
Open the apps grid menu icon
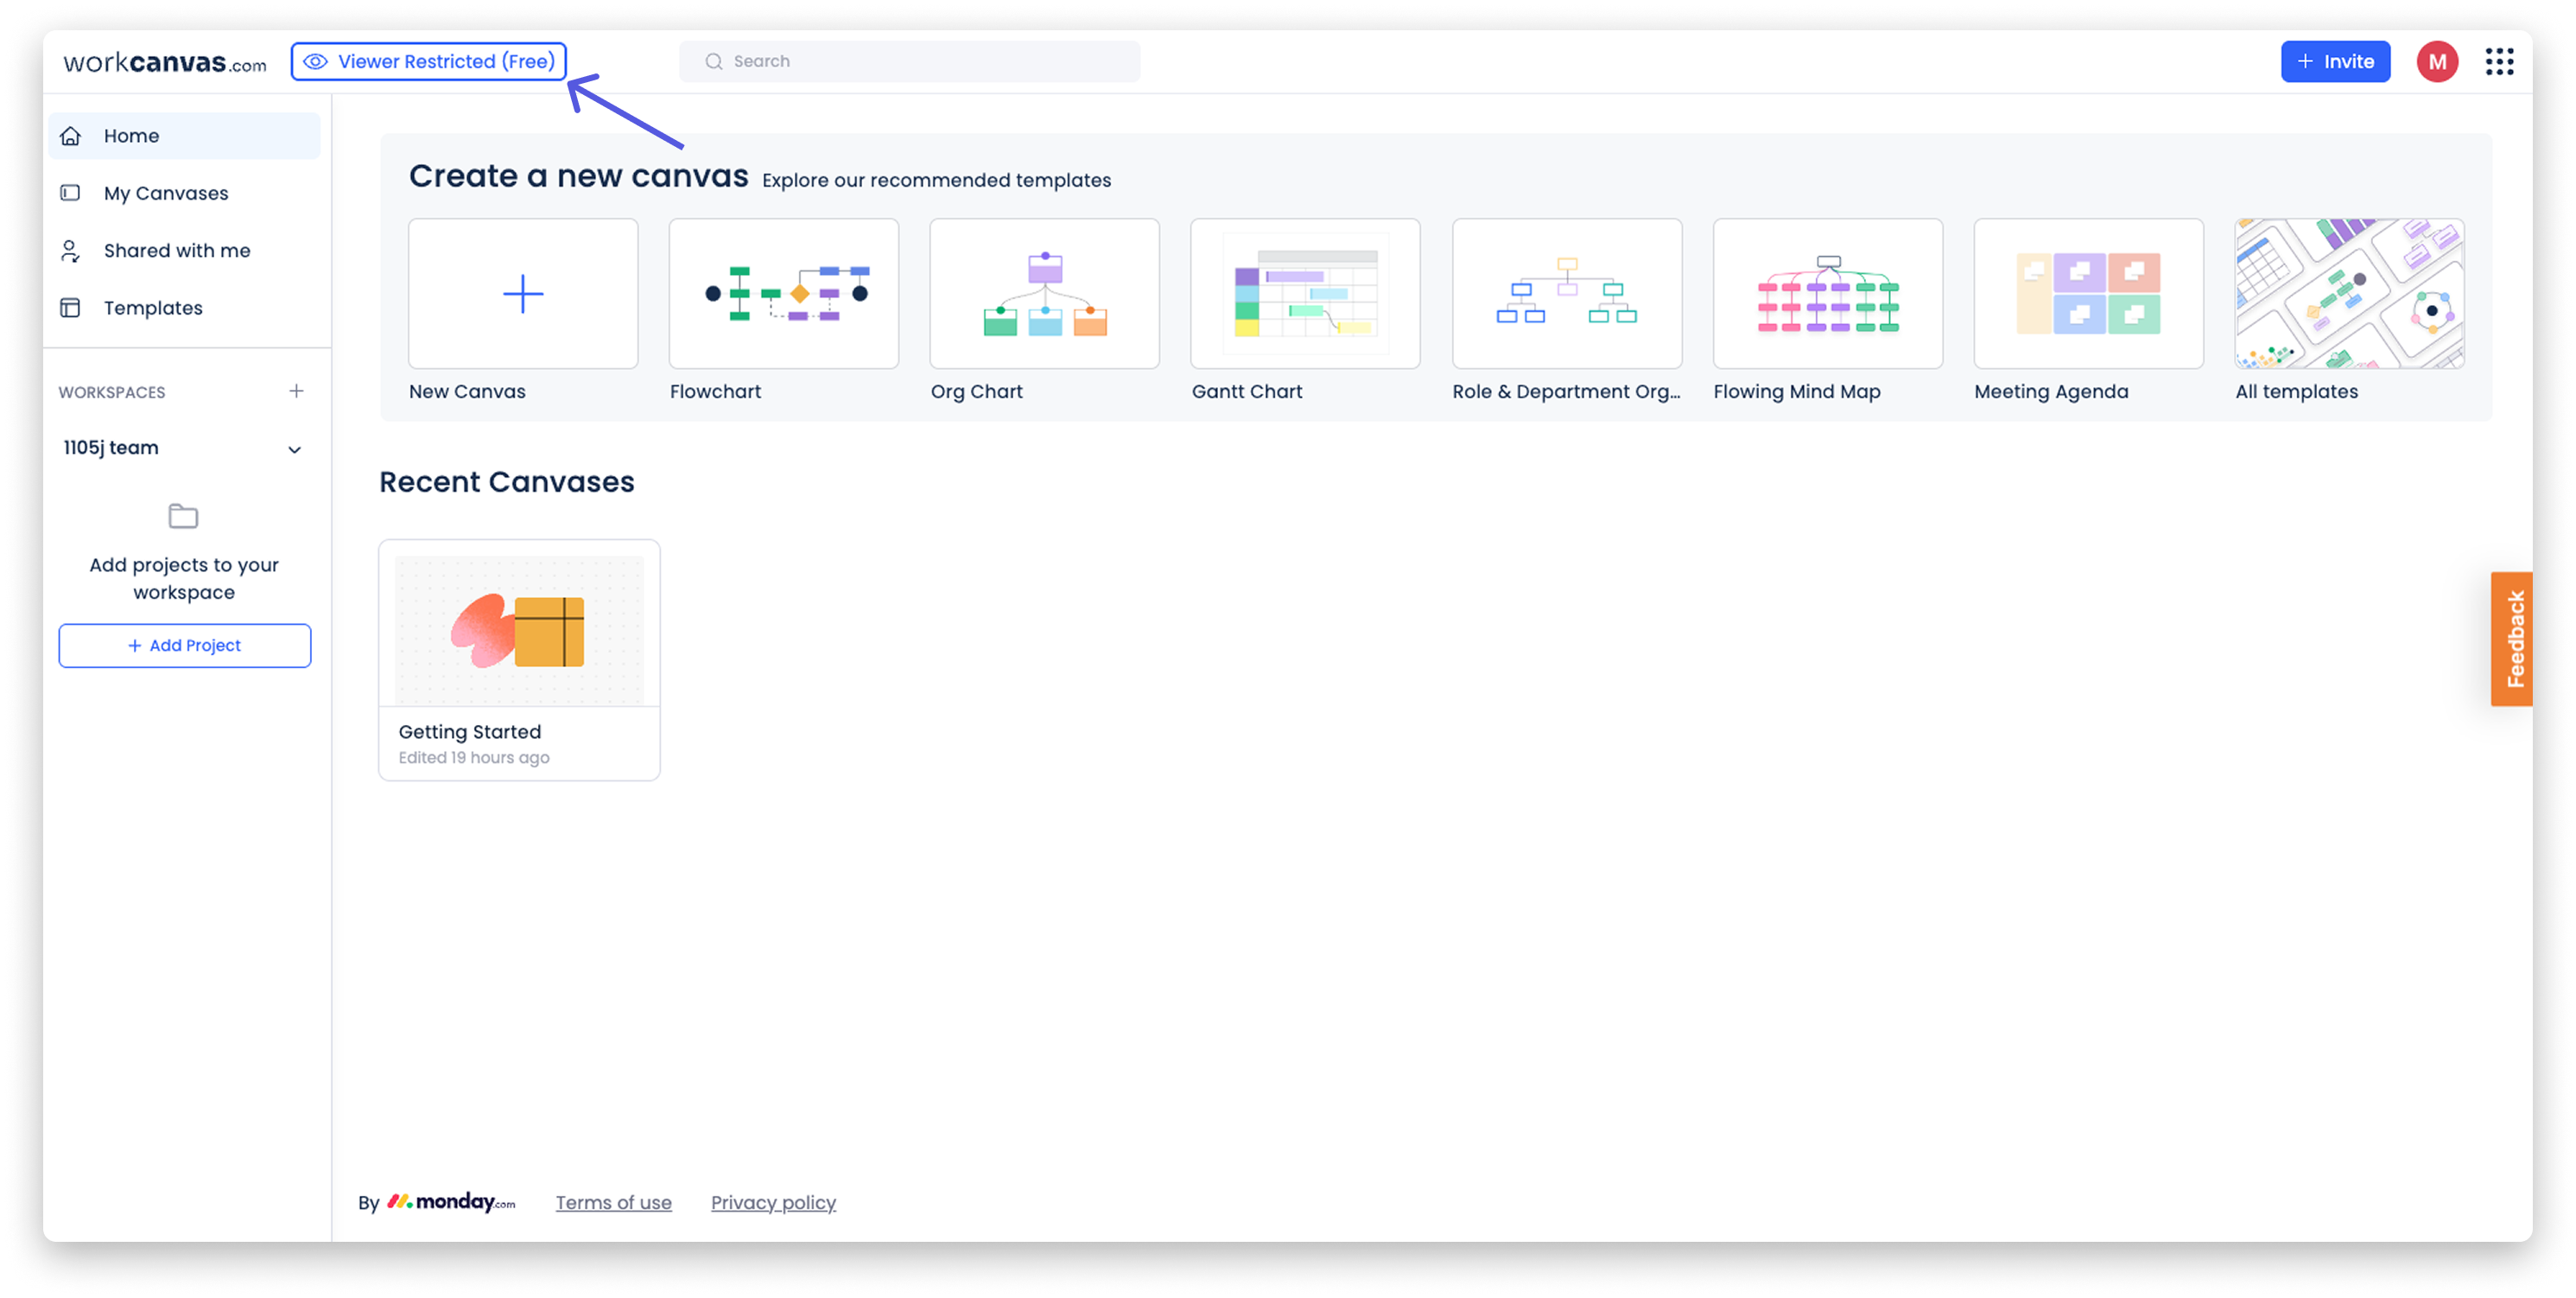coord(2498,61)
